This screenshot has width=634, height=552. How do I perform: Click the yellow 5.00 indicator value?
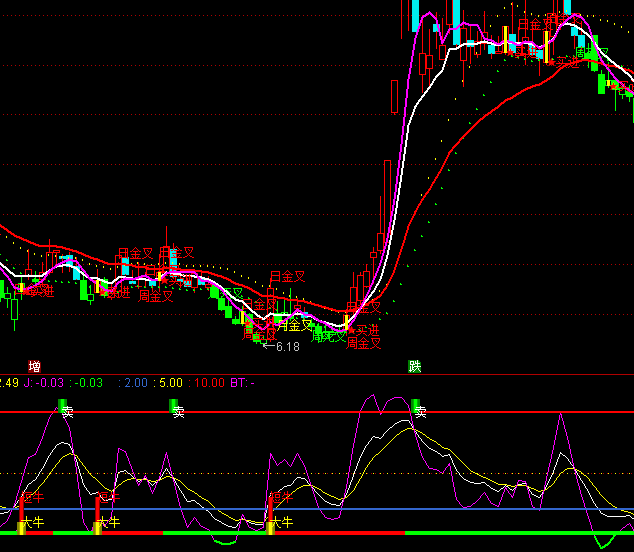(x=170, y=382)
